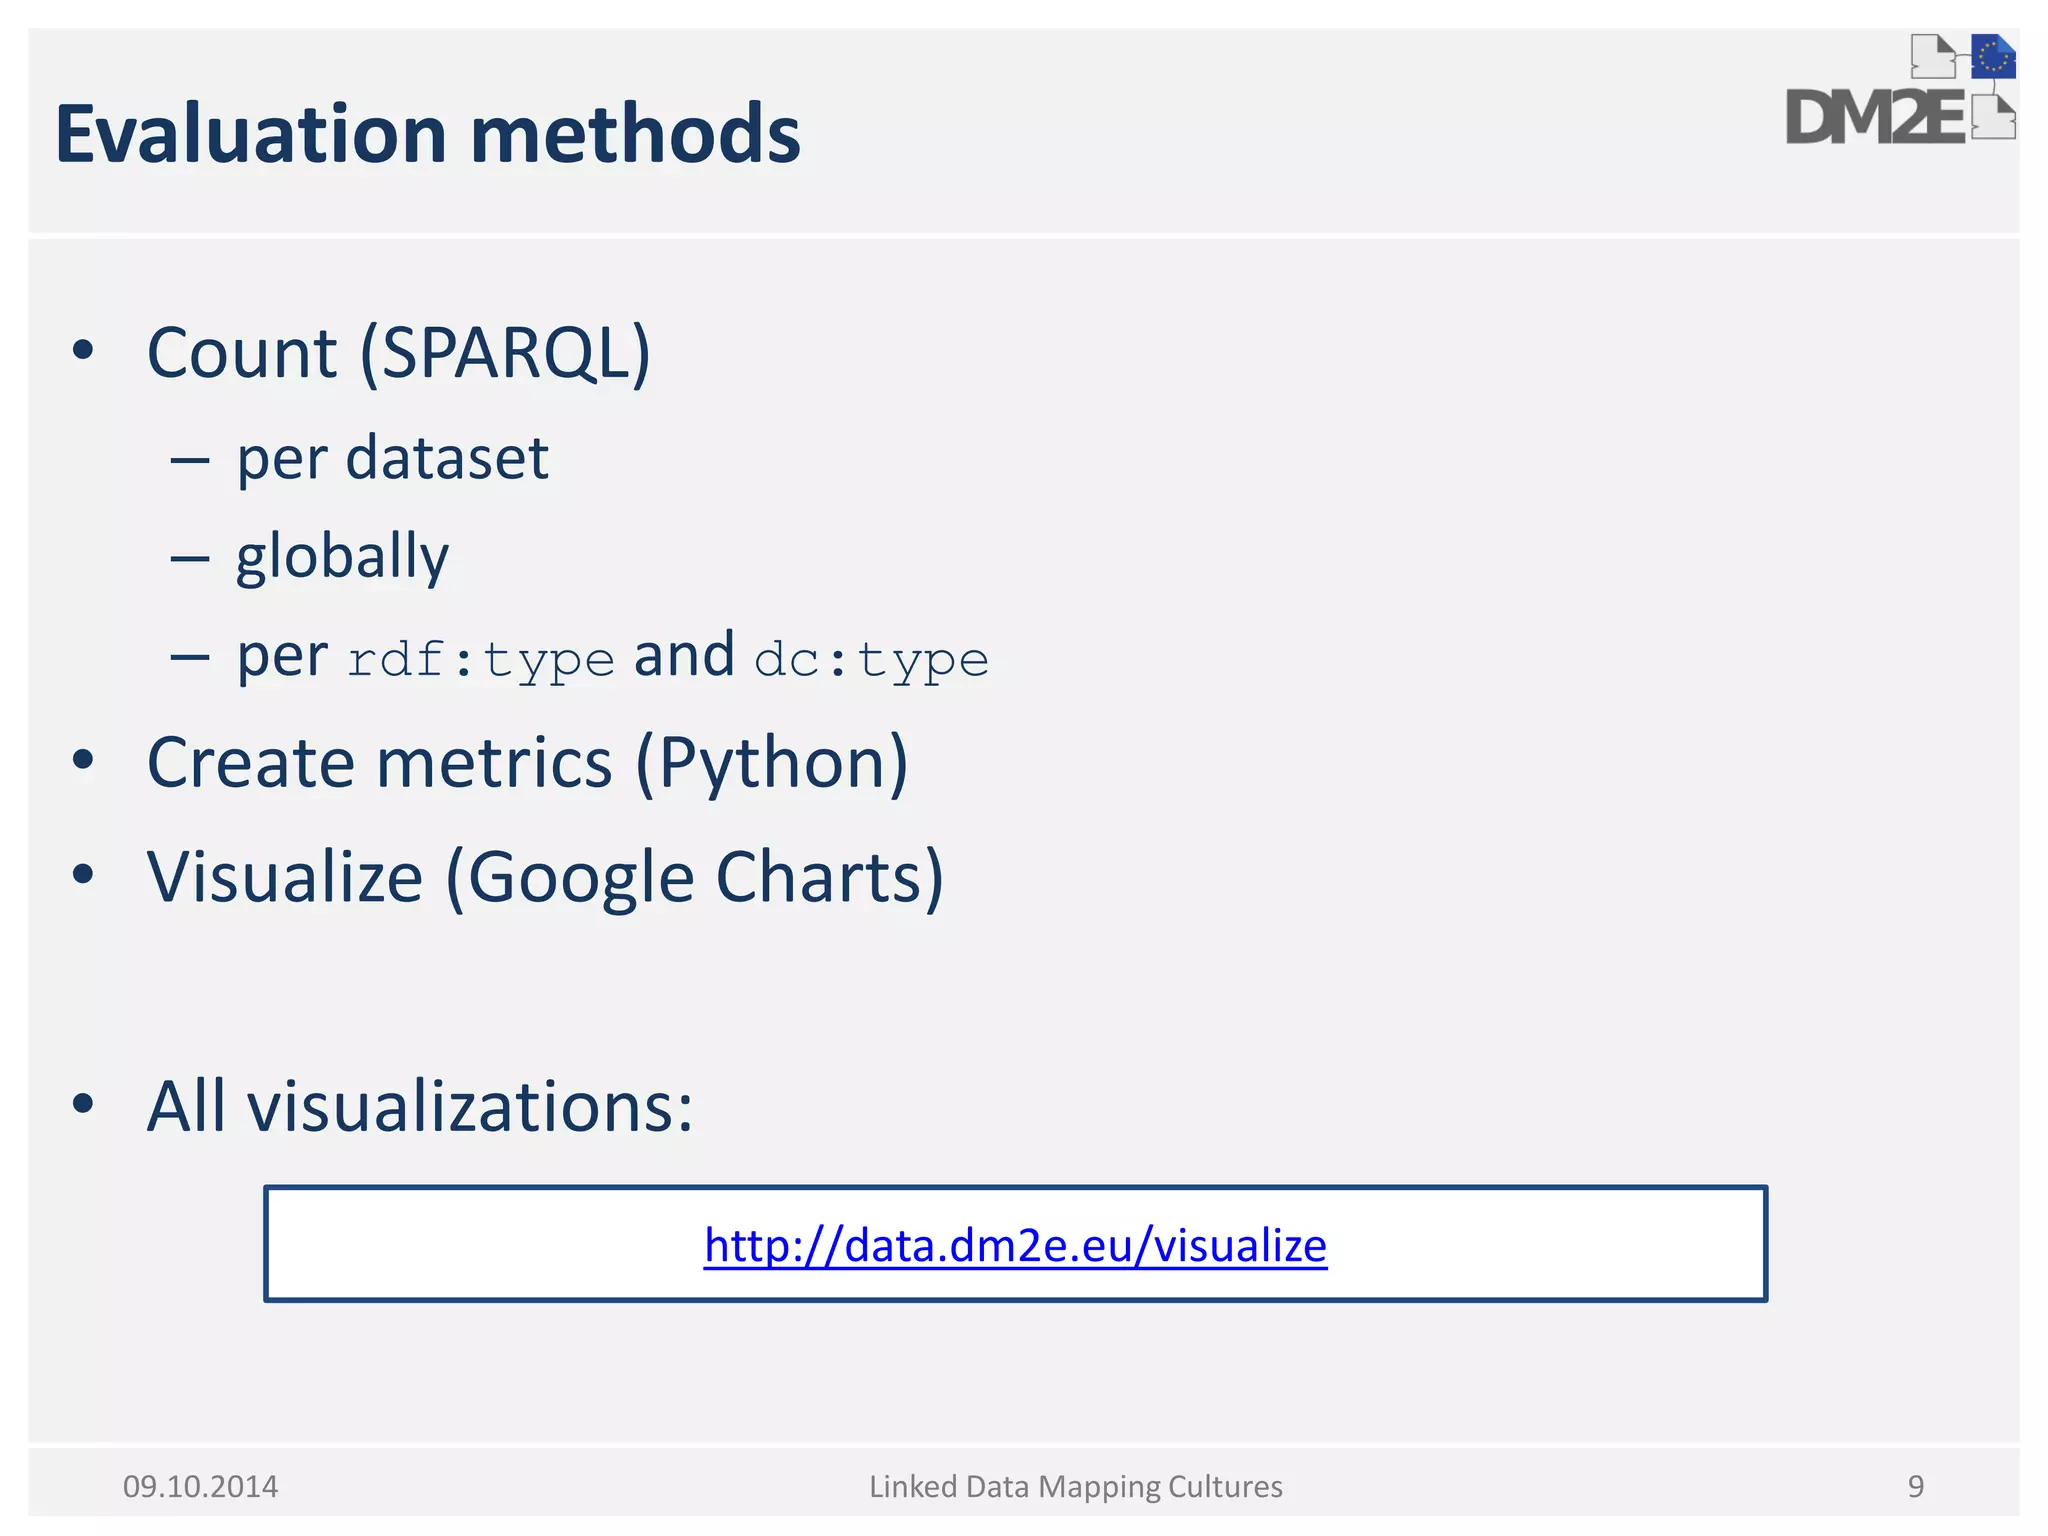Screen dimensions: 2048x1536
Task: Click the footer 'Linked Data Mapping Cultures'
Action: 1076,1487
